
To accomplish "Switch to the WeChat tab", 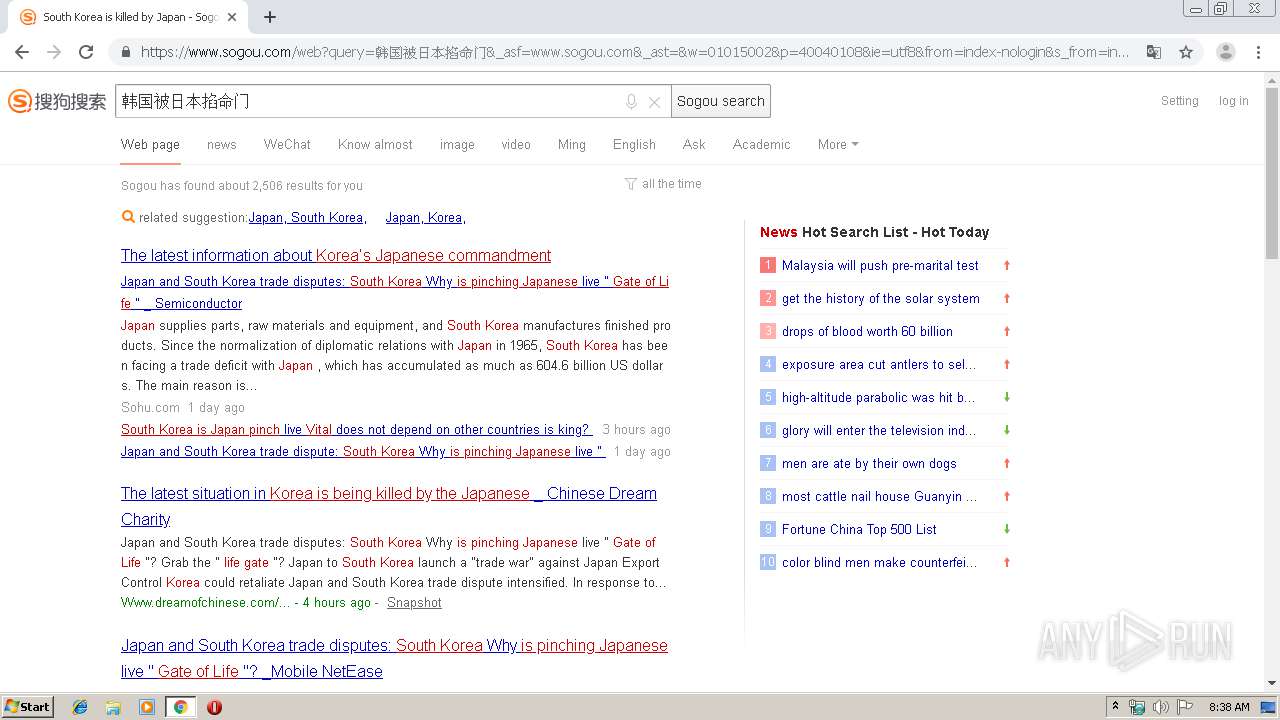I will (x=287, y=144).
